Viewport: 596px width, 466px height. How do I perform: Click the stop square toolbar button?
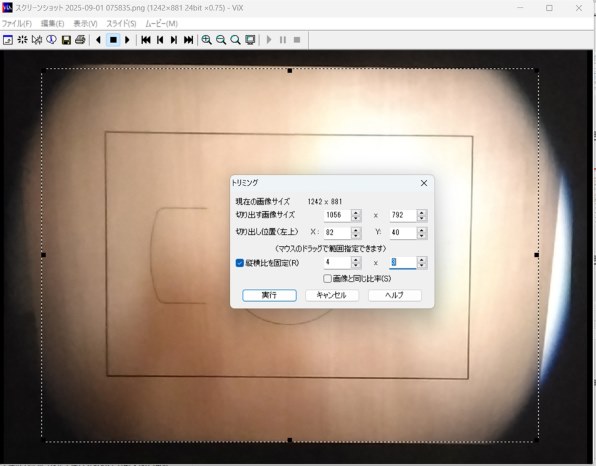pyautogui.click(x=113, y=40)
